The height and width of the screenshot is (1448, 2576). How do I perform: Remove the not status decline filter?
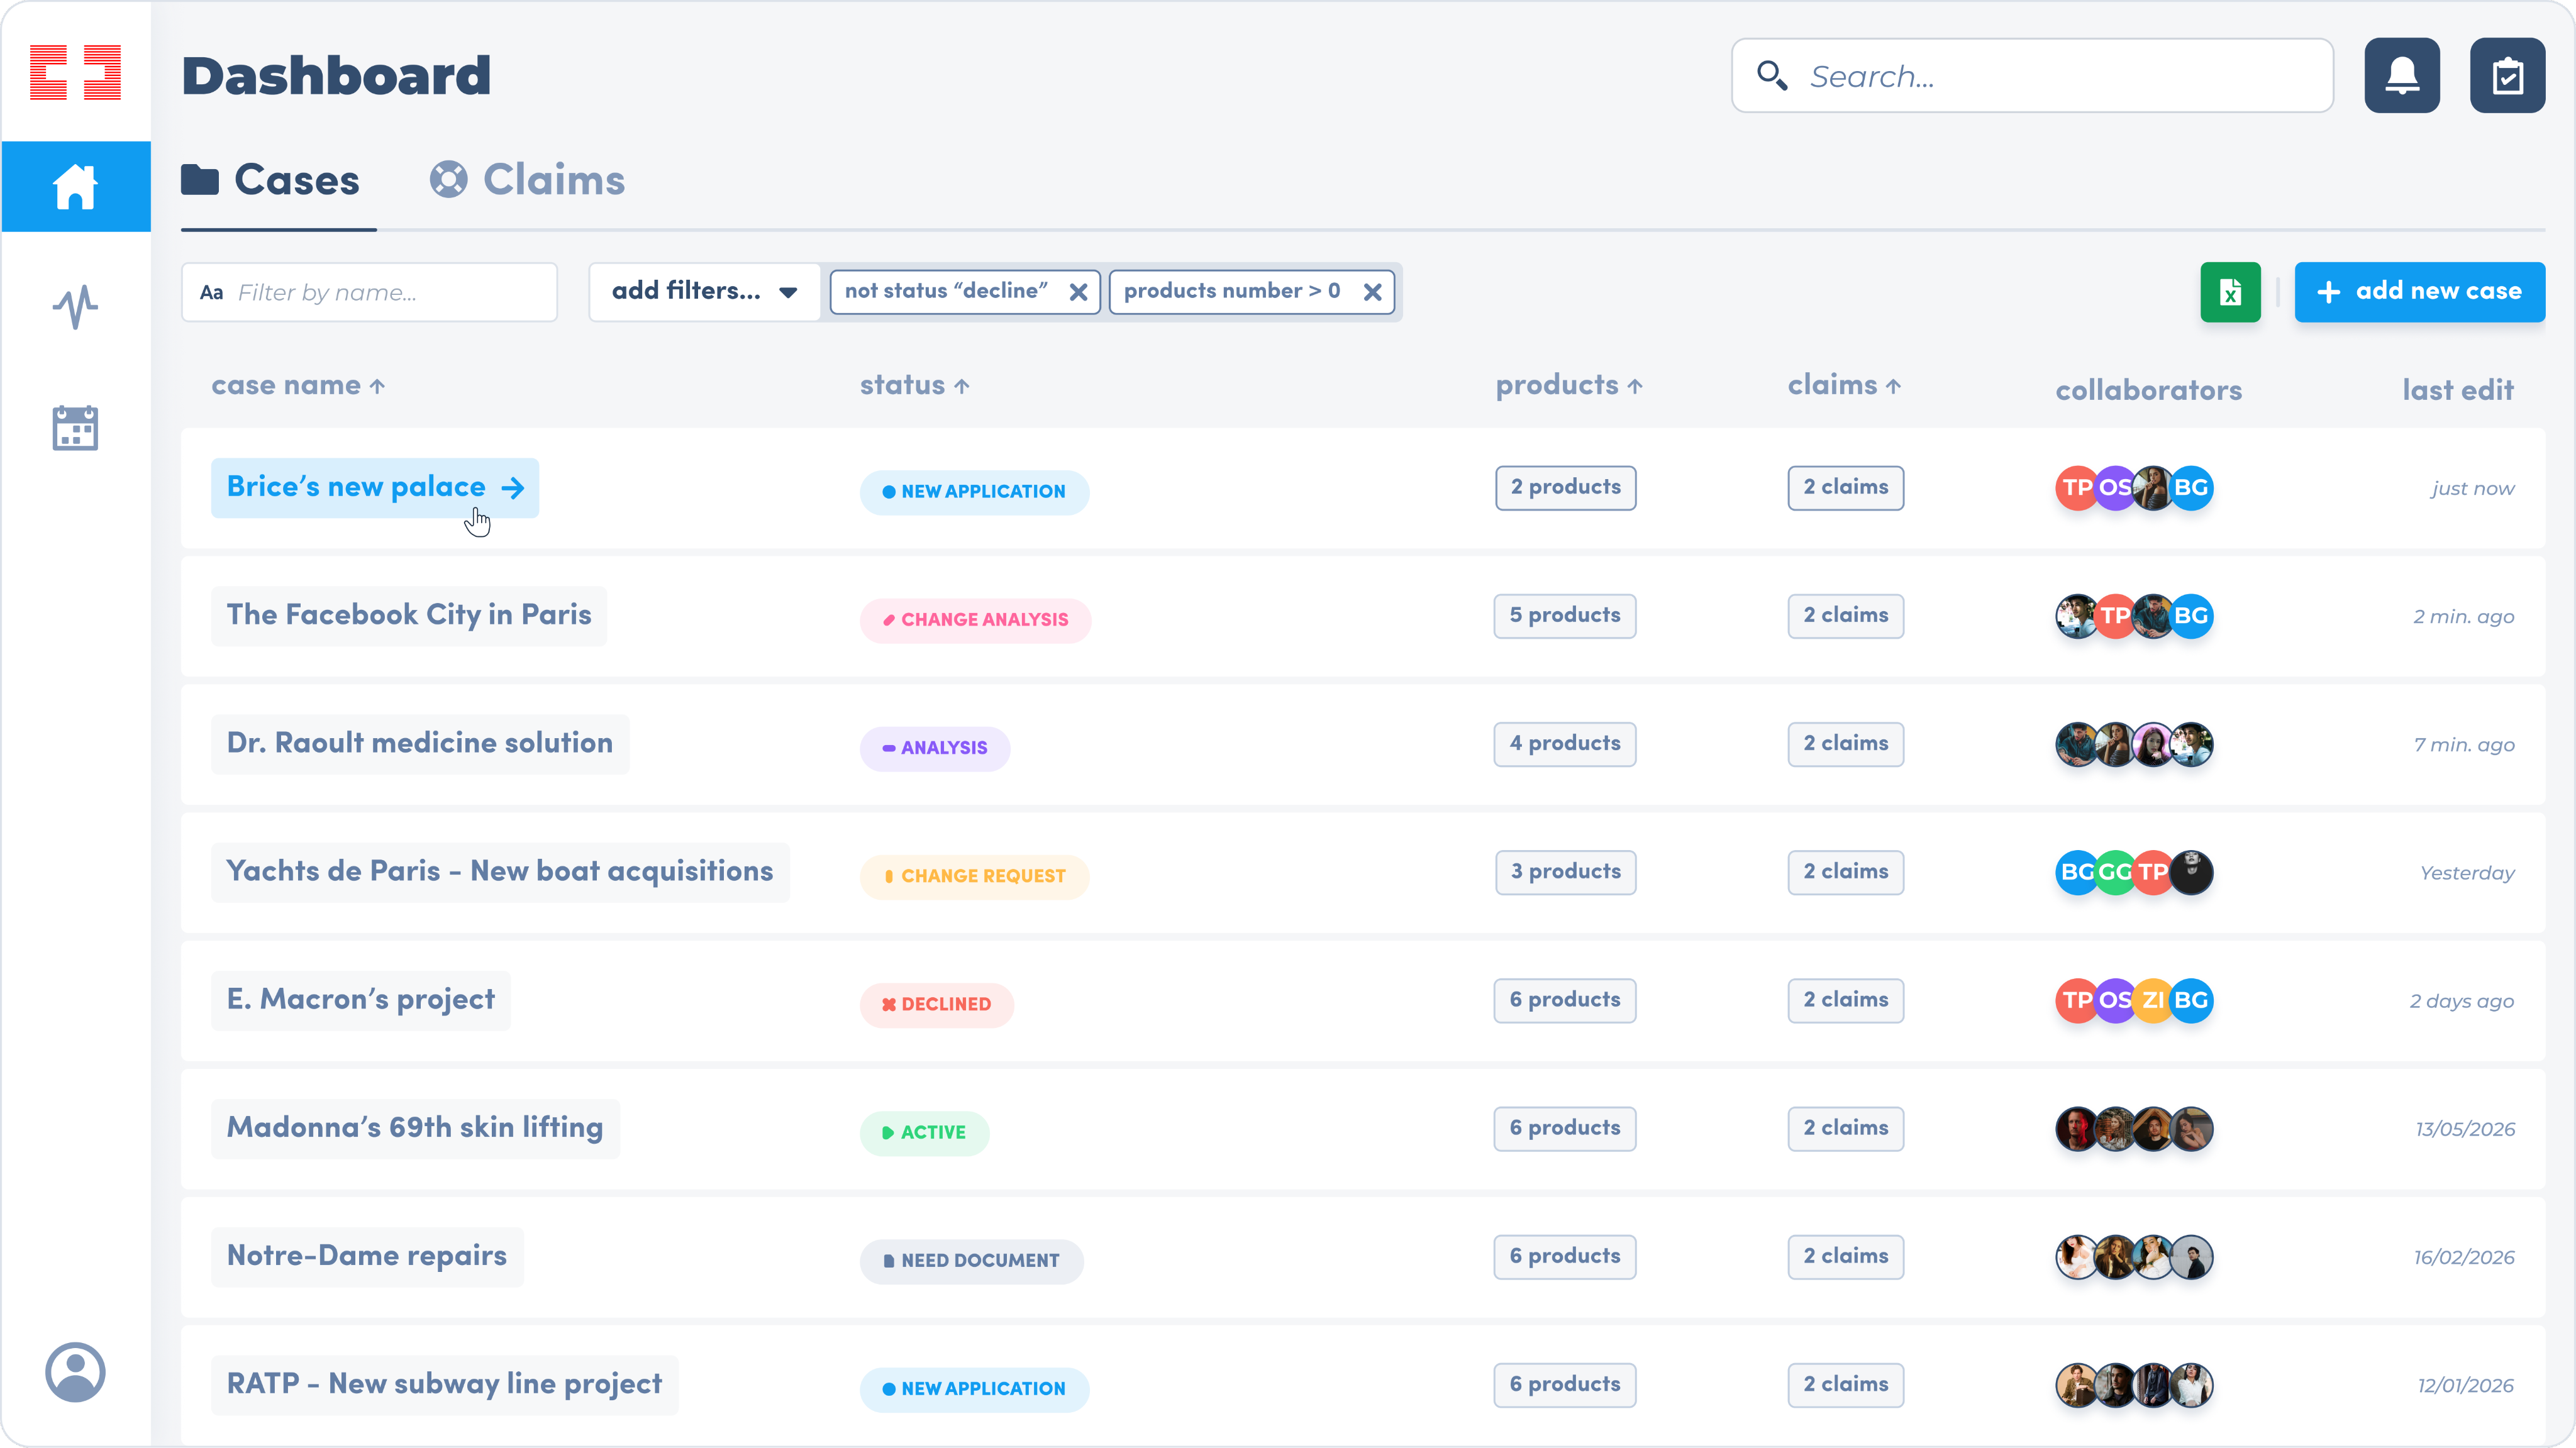[1078, 292]
